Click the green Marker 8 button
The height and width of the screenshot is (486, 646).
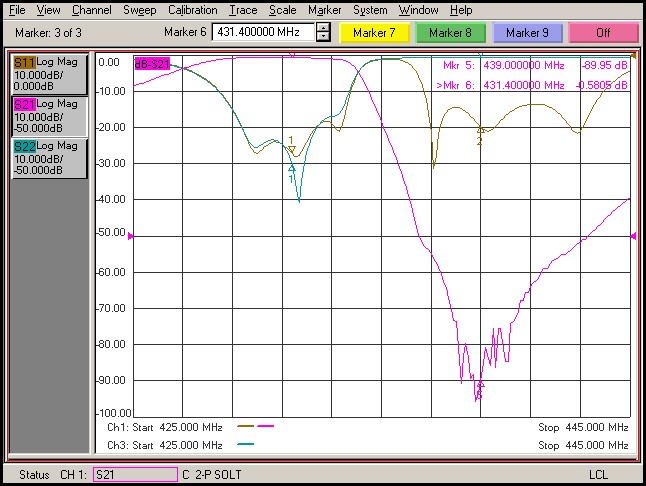pyautogui.click(x=450, y=33)
